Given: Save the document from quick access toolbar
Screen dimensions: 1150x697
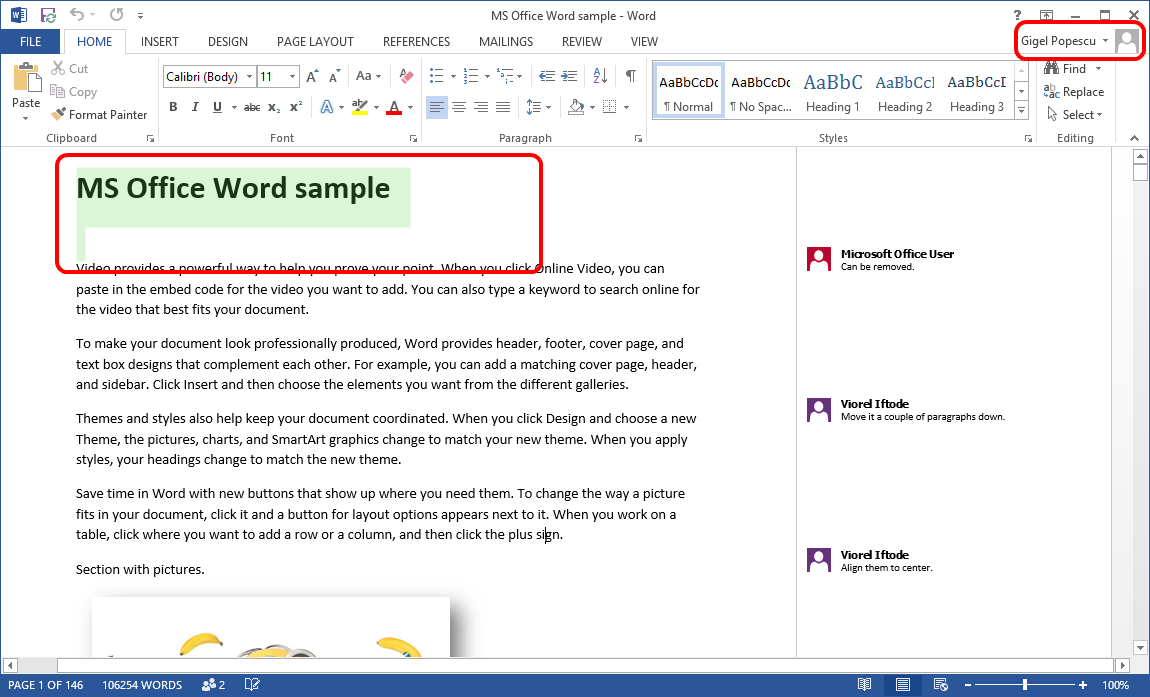Looking at the screenshot, I should point(48,15).
